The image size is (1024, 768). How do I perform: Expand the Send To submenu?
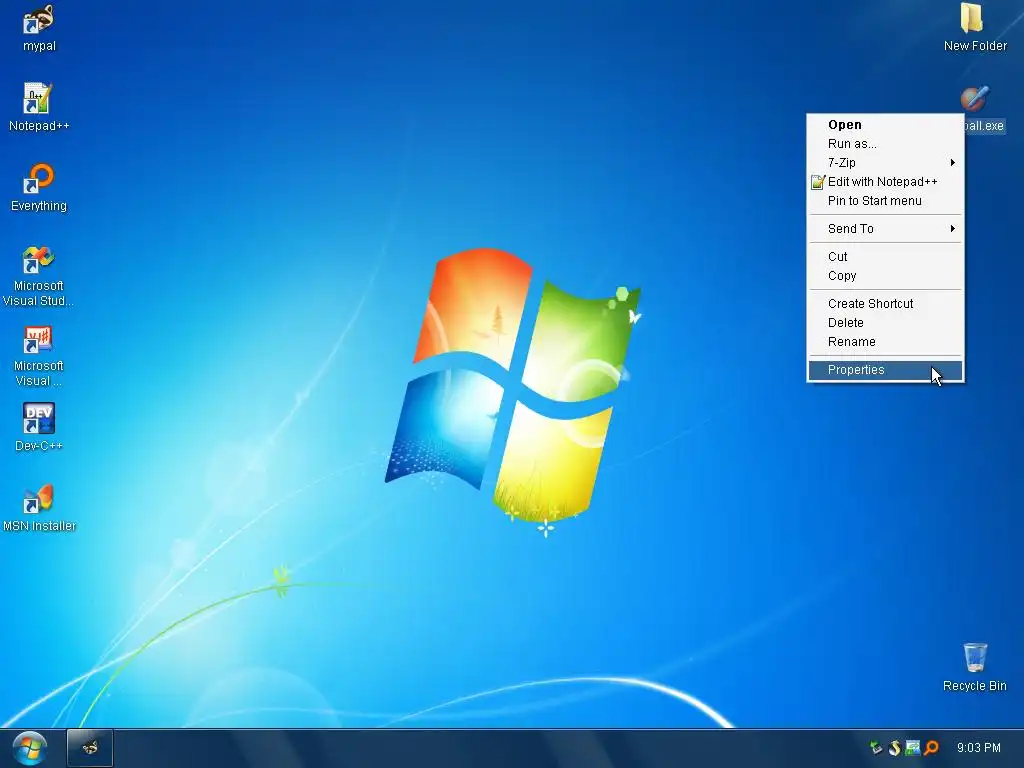885,229
